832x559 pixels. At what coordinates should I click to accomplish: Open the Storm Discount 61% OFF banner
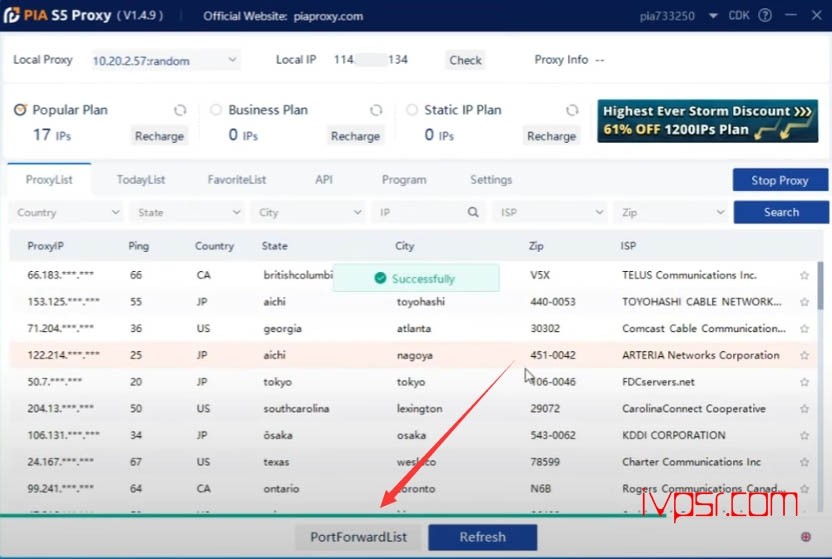707,121
